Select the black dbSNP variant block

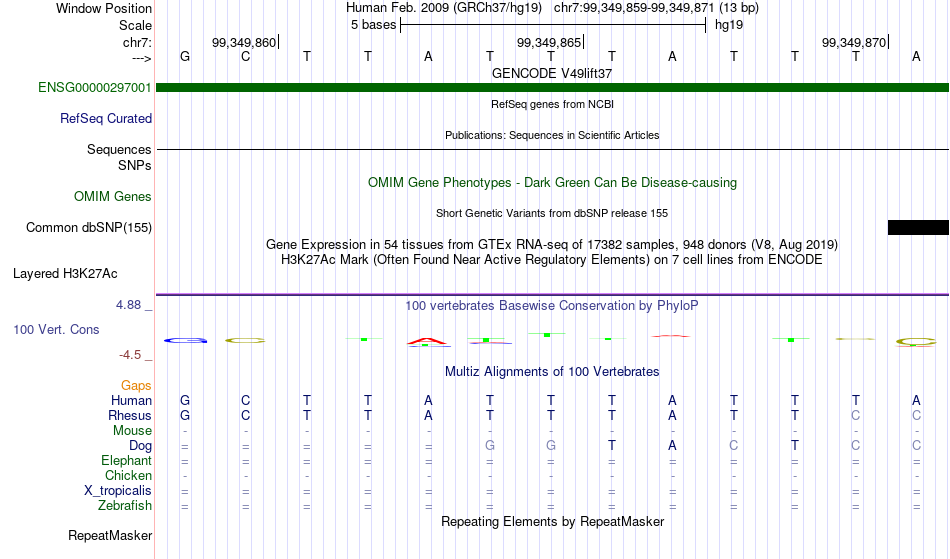click(918, 228)
